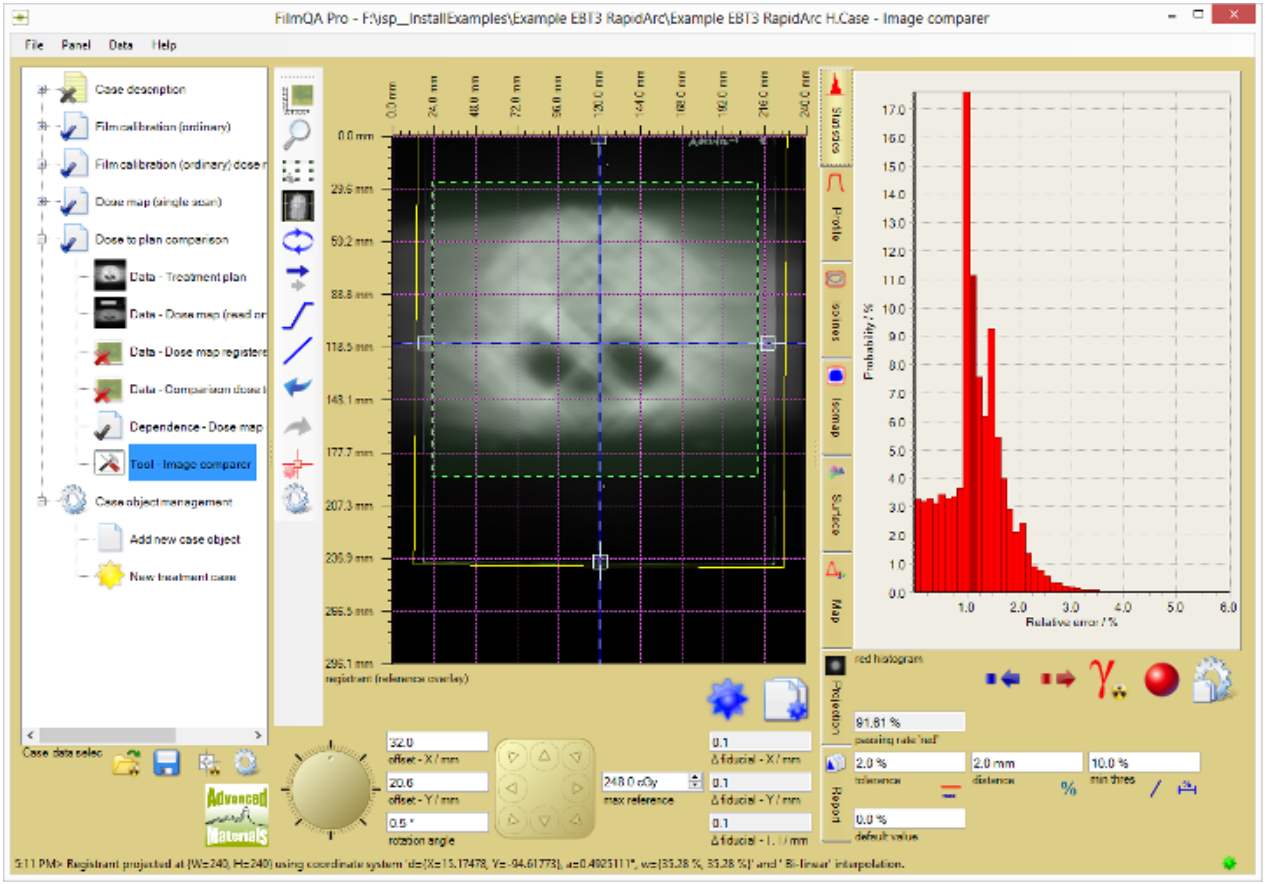Collapse the Dose to plan comparison node
This screenshot has width=1265, height=884.
(x=42, y=240)
